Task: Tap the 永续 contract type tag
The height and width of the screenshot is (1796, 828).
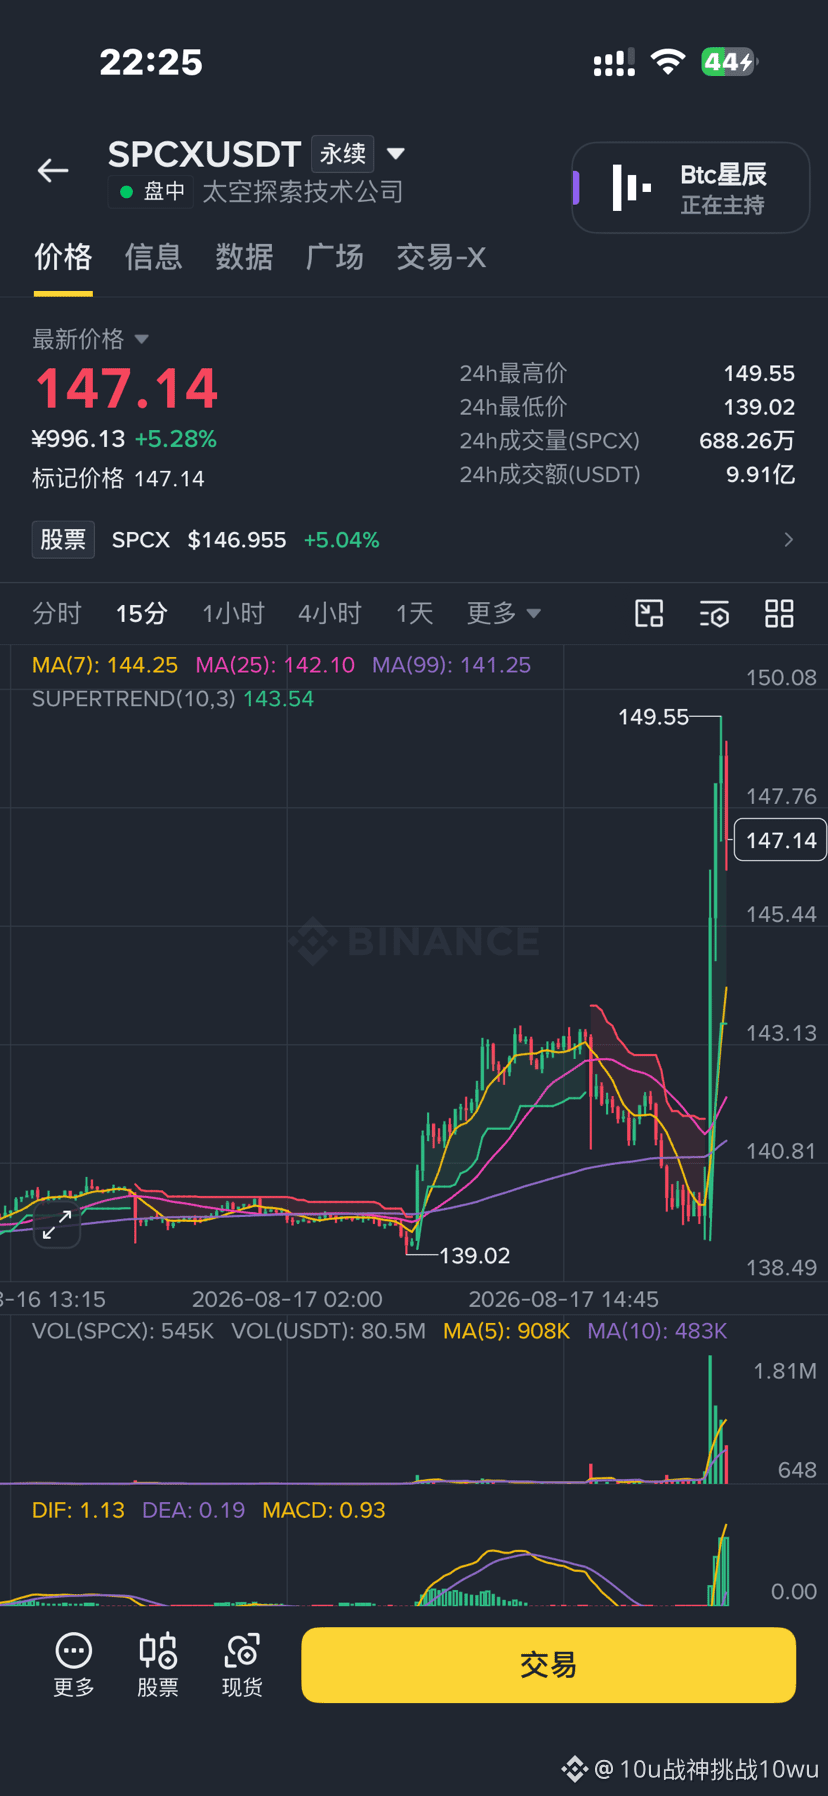Action: (343, 154)
